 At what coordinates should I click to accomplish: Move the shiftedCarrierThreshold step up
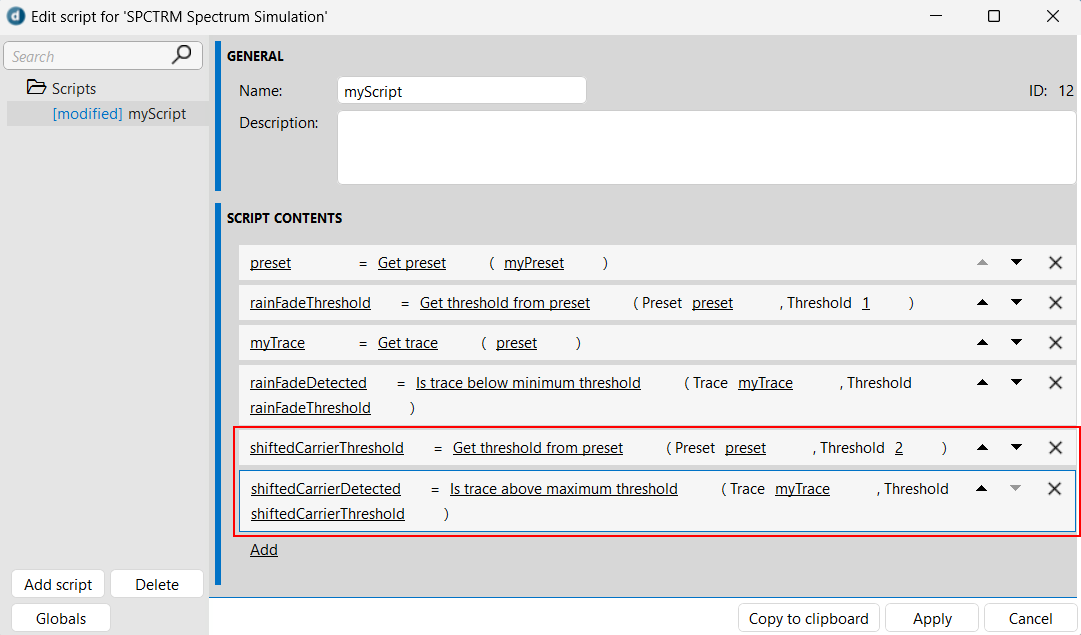pos(982,447)
